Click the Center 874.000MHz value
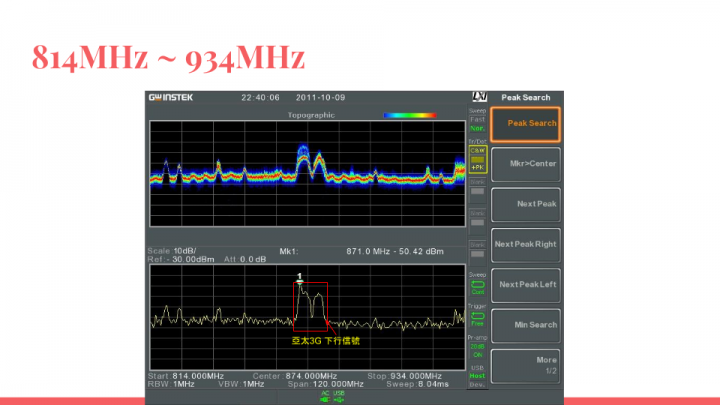Screen dimensions: 720x405 point(311,376)
